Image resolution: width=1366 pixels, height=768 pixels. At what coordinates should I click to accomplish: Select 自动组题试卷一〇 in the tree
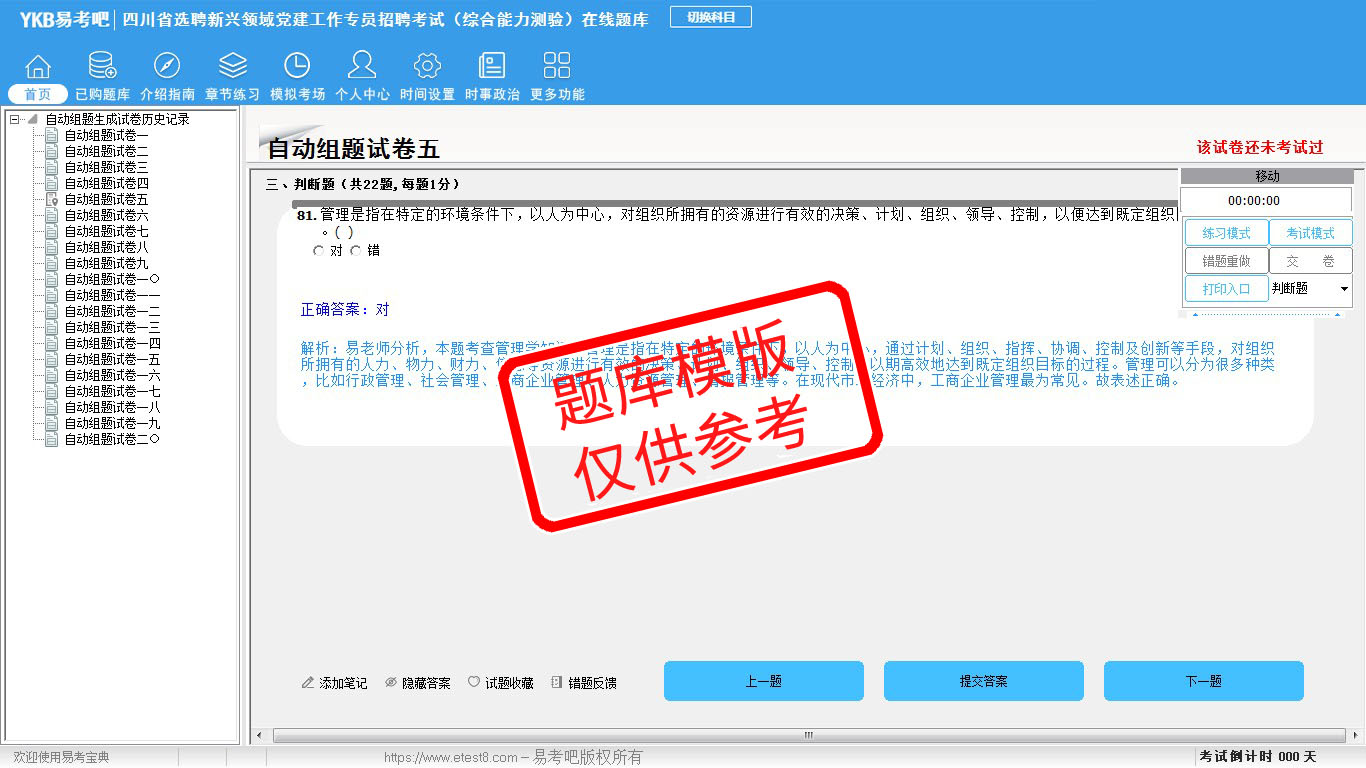click(111, 279)
